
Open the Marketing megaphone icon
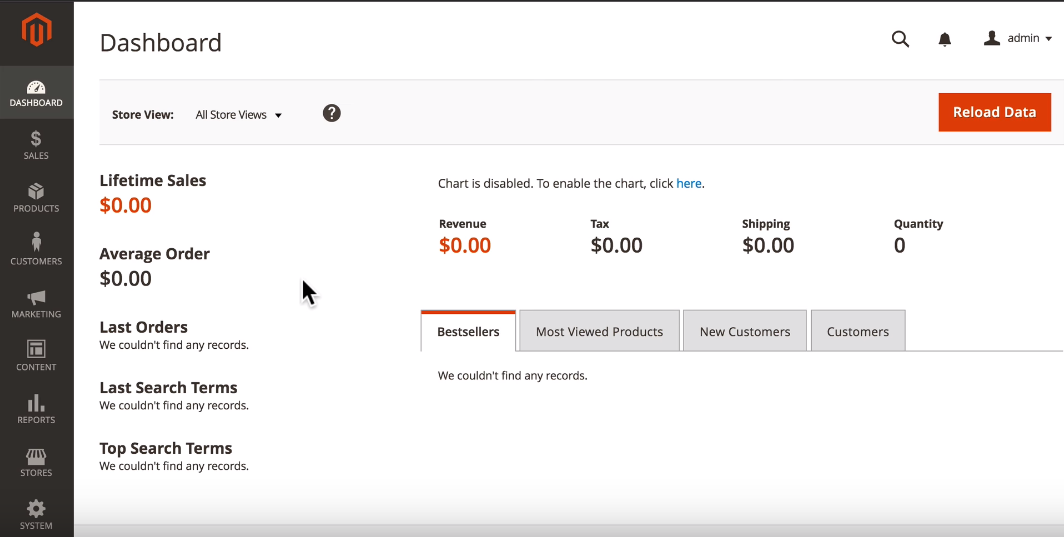click(x=36, y=298)
